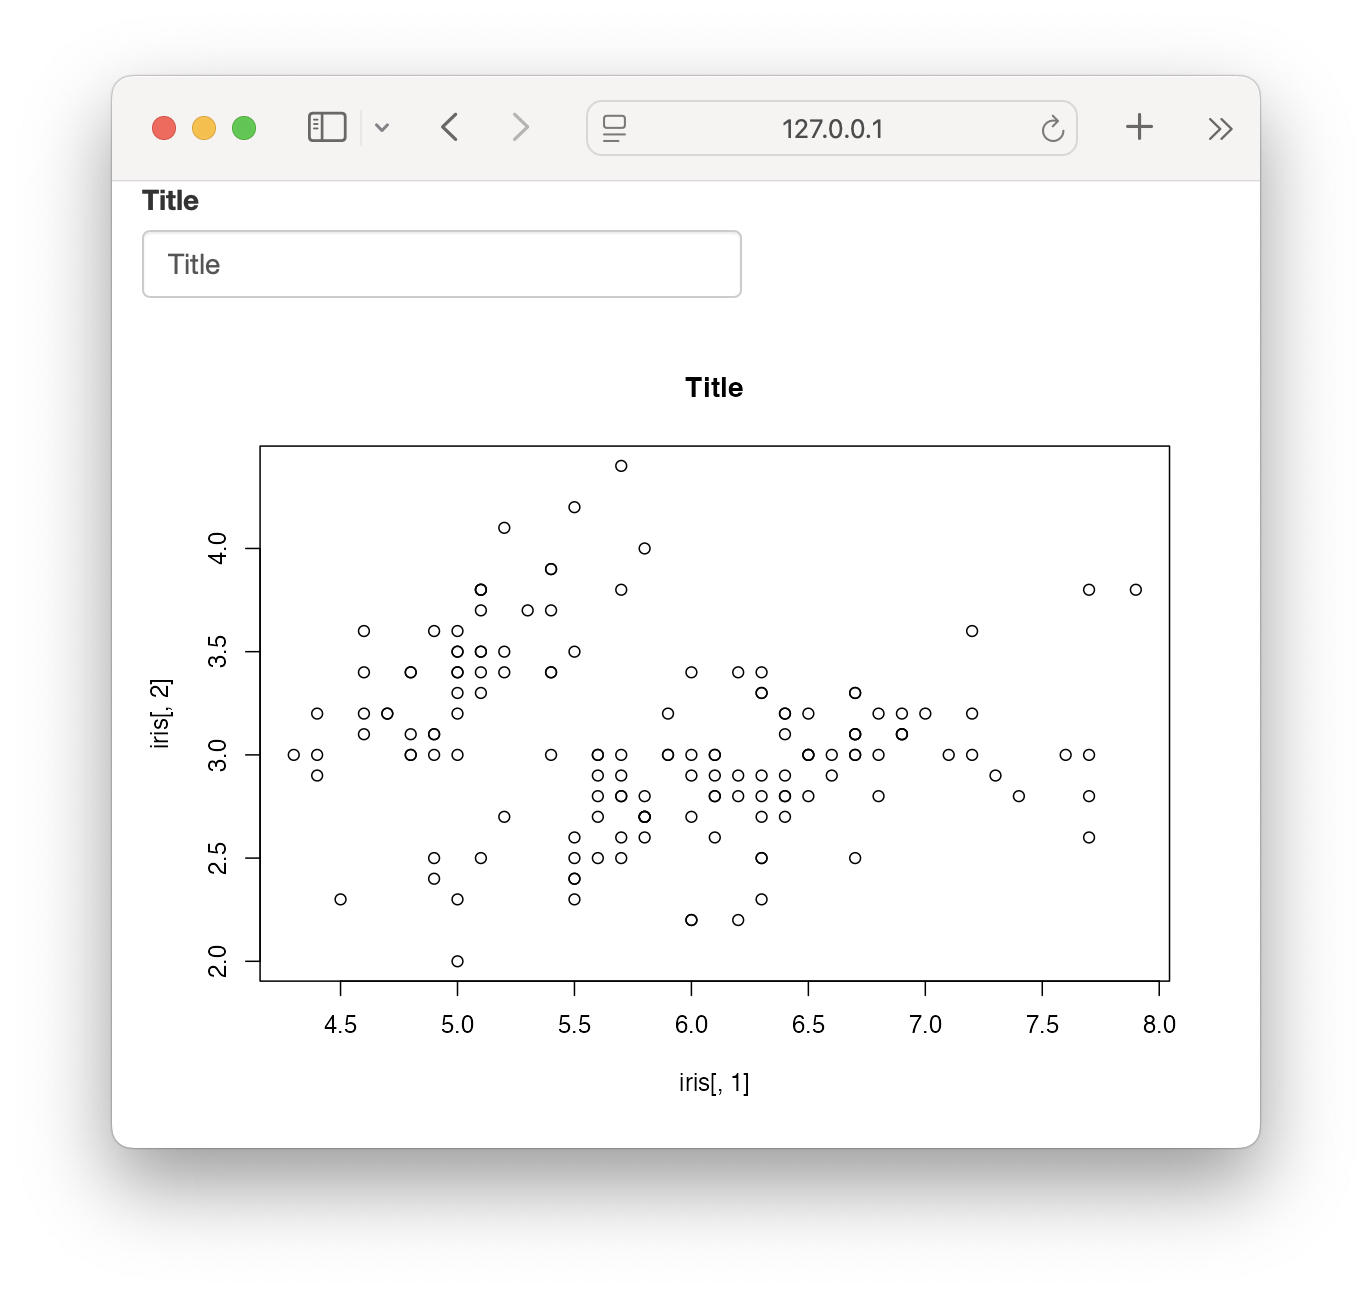Go forward with the forward arrow
This screenshot has width=1372, height=1296.
pos(520,128)
